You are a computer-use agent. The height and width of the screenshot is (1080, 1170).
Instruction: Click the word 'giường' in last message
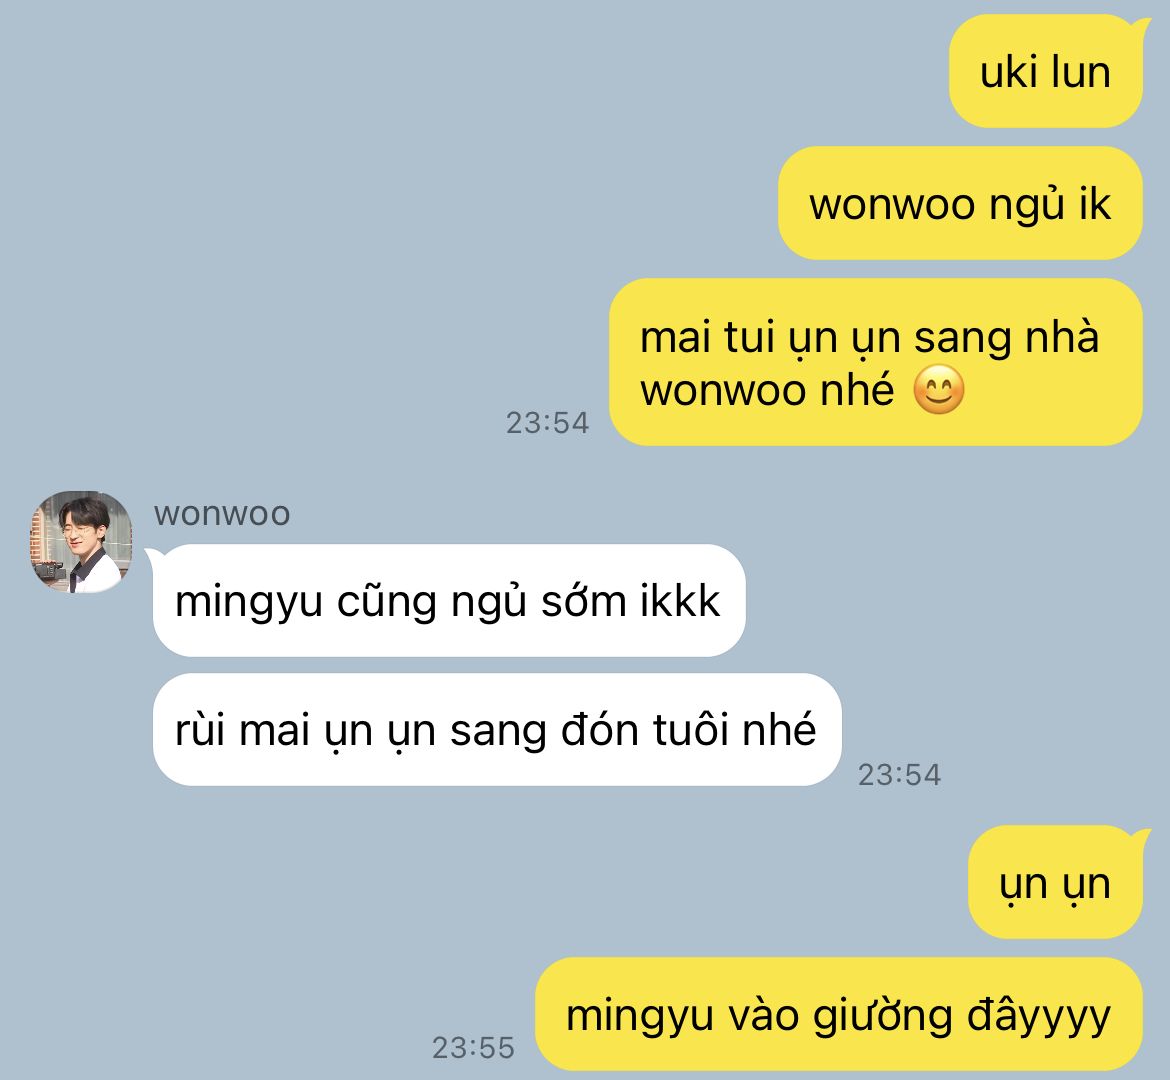click(883, 1016)
